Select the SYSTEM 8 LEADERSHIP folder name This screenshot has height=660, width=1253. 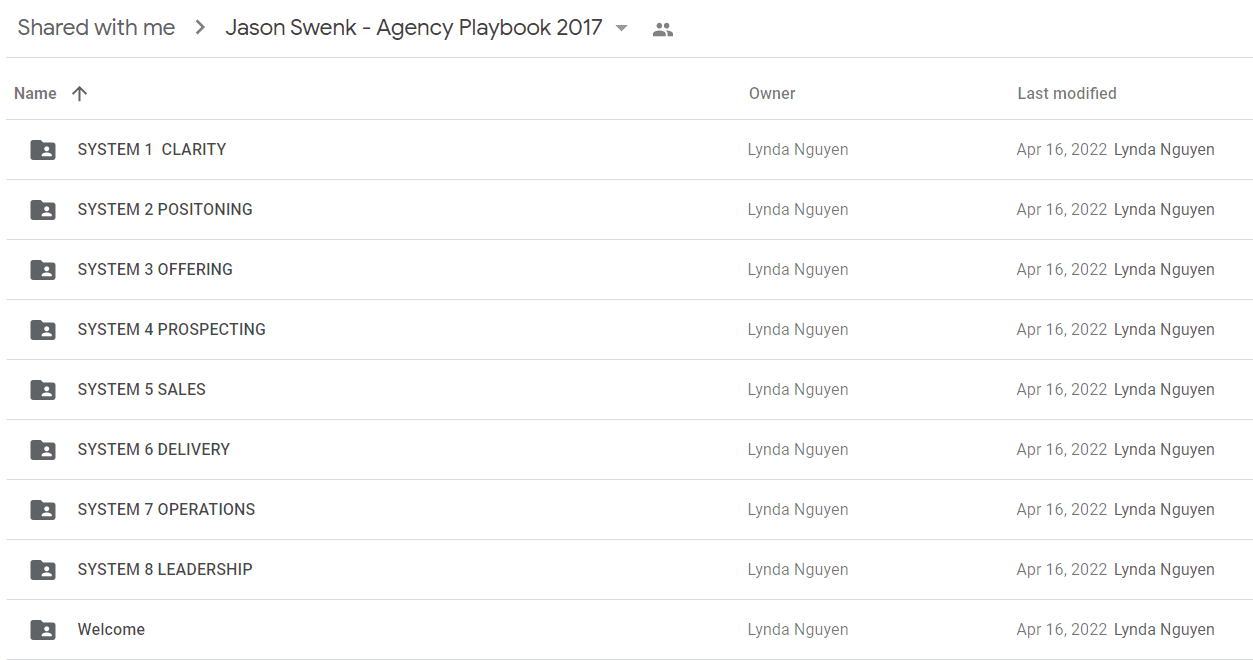[x=165, y=569]
